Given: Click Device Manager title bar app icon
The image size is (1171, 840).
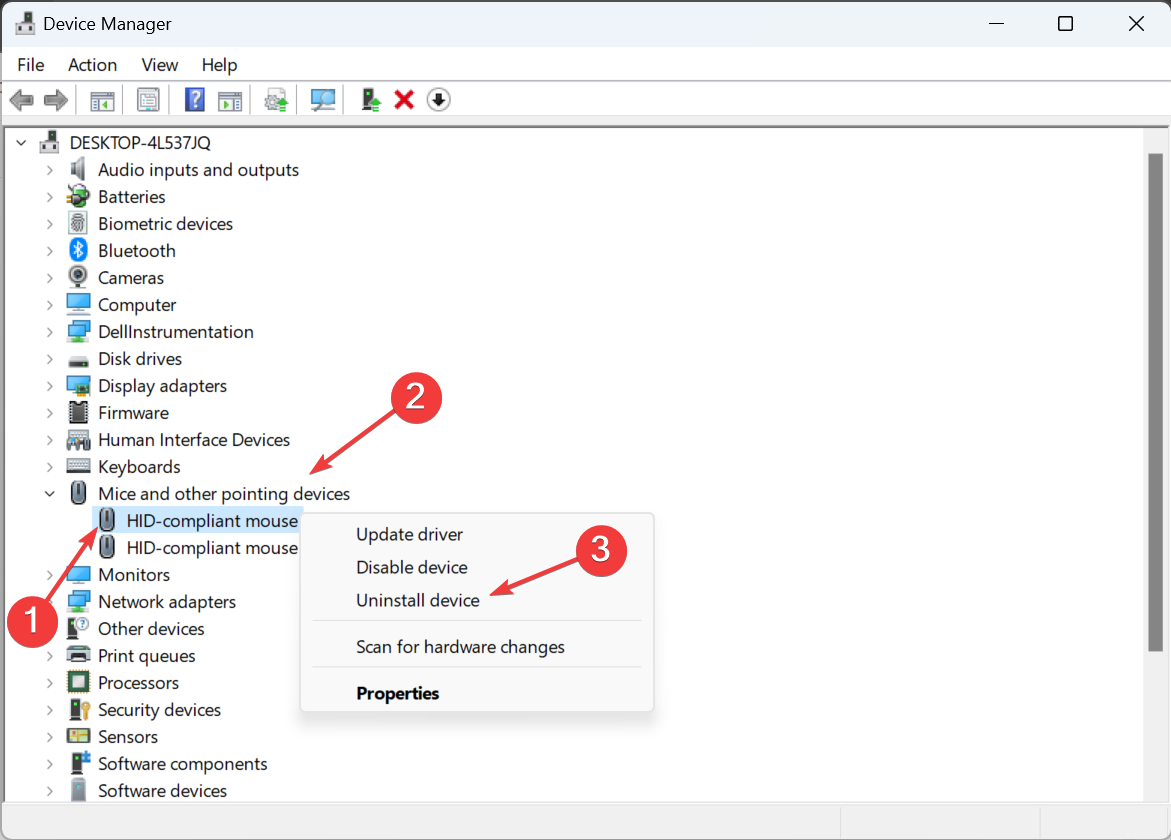Looking at the screenshot, I should pyautogui.click(x=25, y=24).
